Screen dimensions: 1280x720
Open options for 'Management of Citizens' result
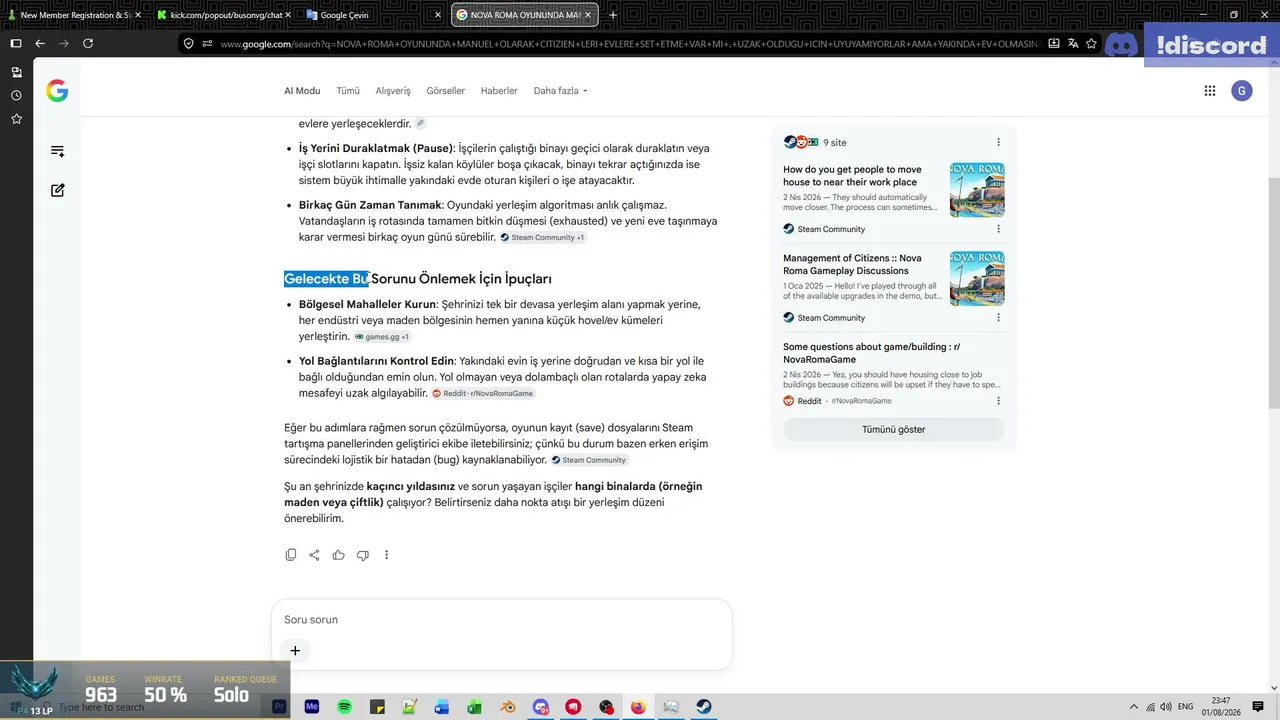pos(998,318)
